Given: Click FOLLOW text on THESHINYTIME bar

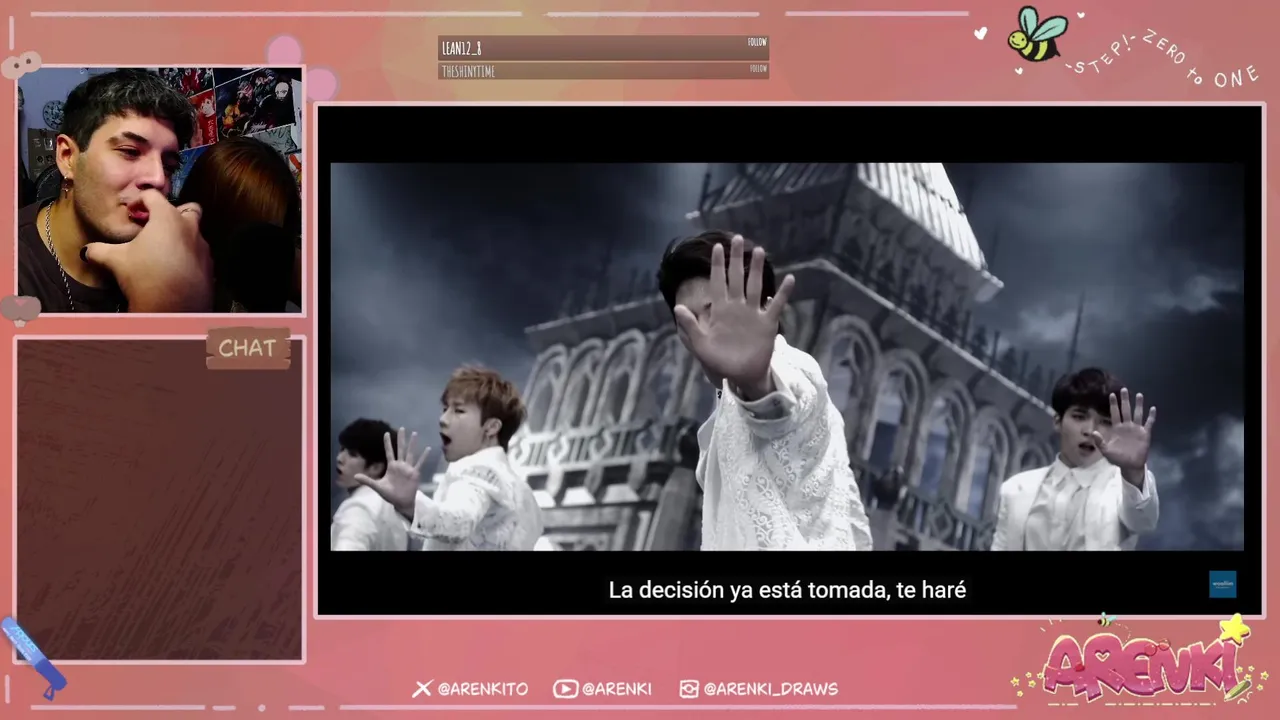Looking at the screenshot, I should (x=758, y=68).
